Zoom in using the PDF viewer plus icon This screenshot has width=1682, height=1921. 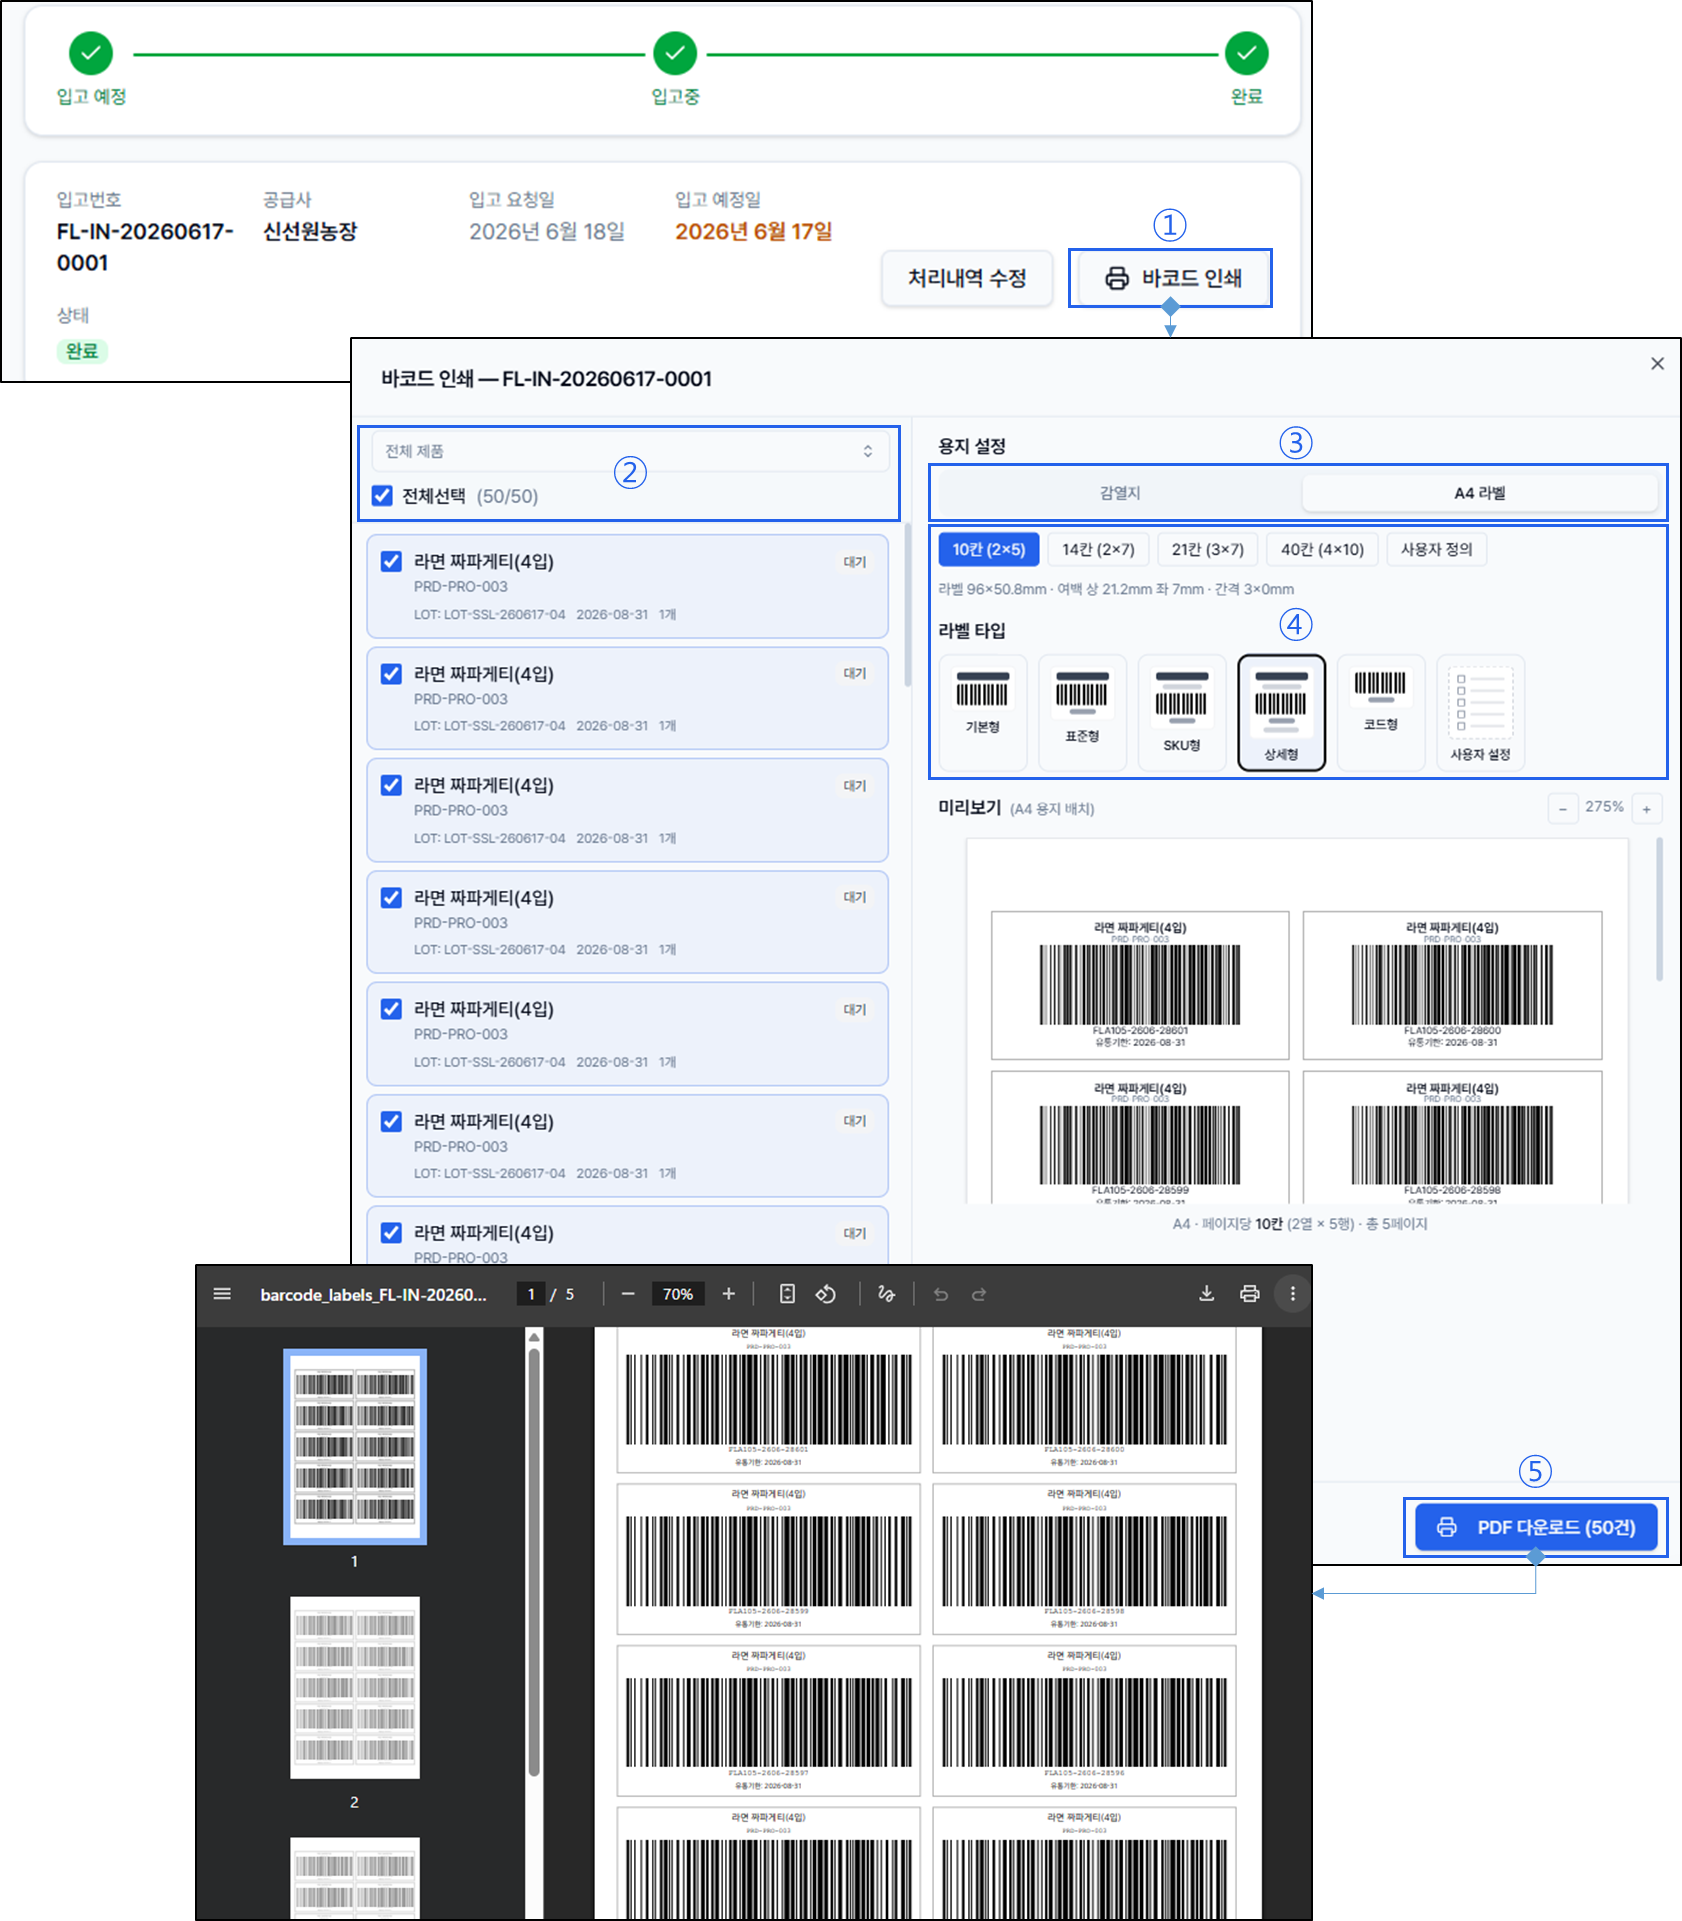729,1294
